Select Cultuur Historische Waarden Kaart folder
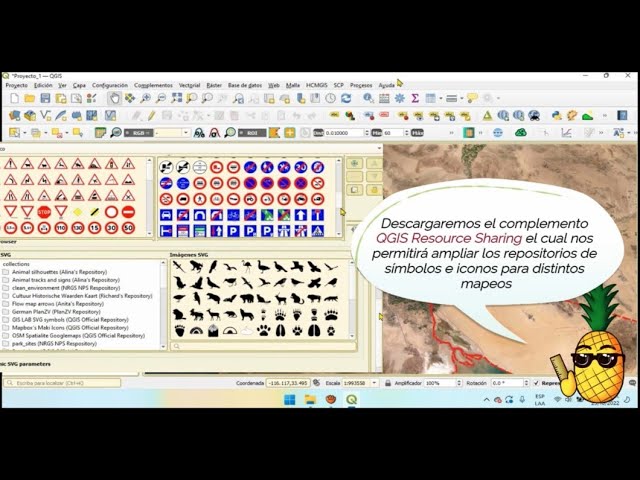640x480 pixels. (82, 296)
